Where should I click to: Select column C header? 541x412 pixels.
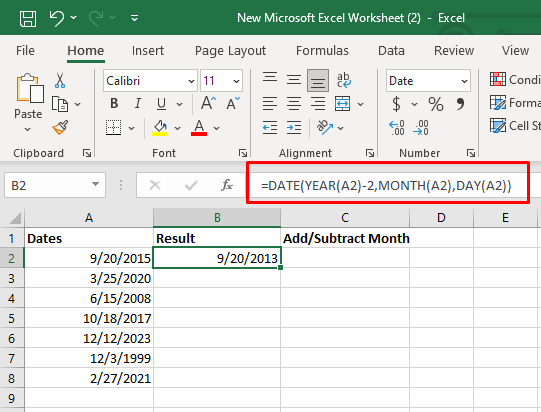(x=345, y=218)
